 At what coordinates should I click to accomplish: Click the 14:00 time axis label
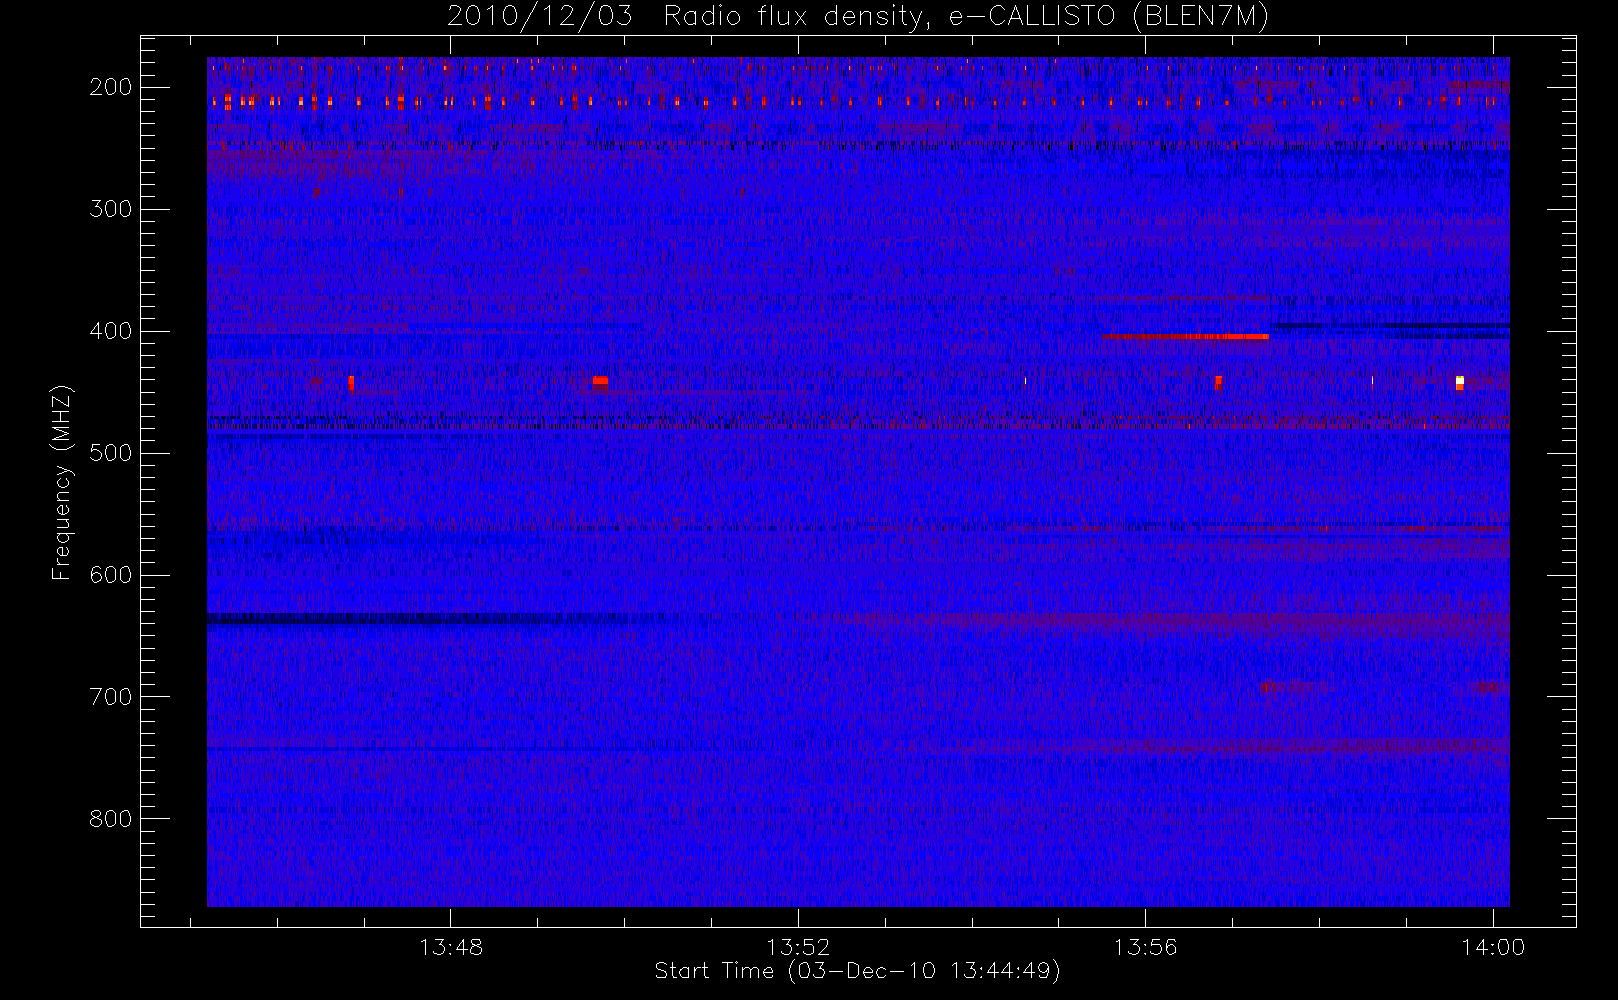tap(1493, 946)
